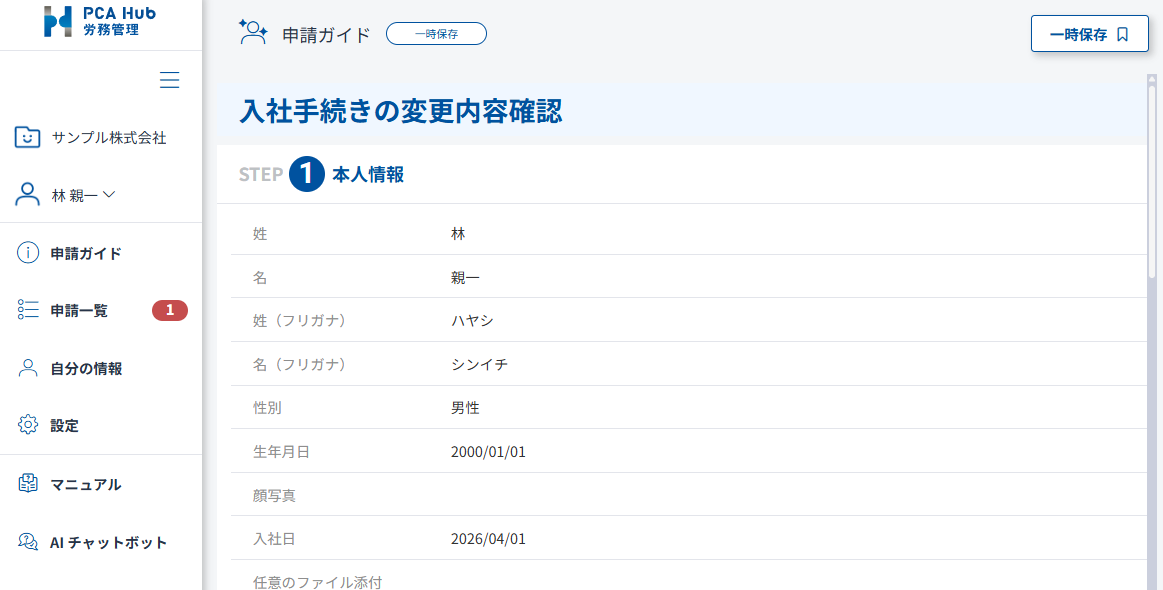1163x590 pixels.
Task: Click the company folder icon
Action: click(x=28, y=137)
